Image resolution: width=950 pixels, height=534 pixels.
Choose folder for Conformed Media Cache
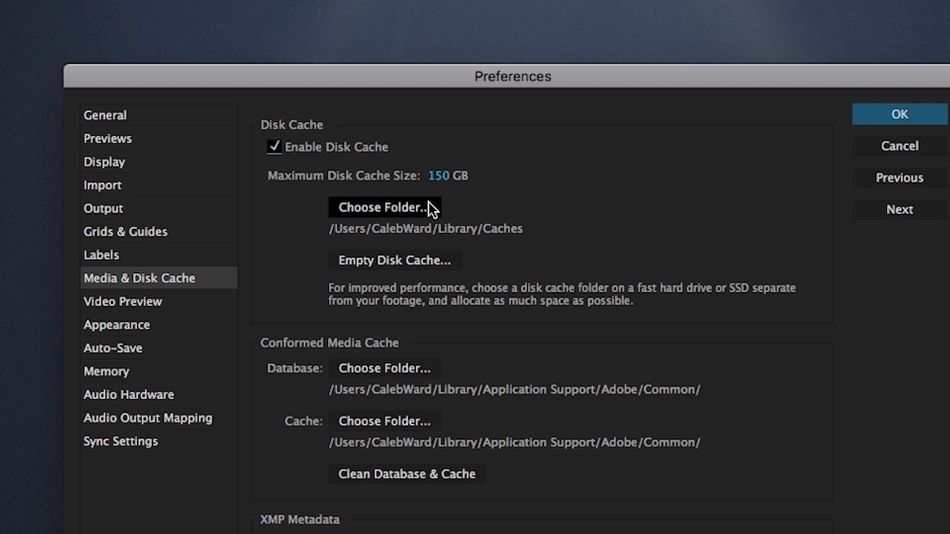(384, 421)
